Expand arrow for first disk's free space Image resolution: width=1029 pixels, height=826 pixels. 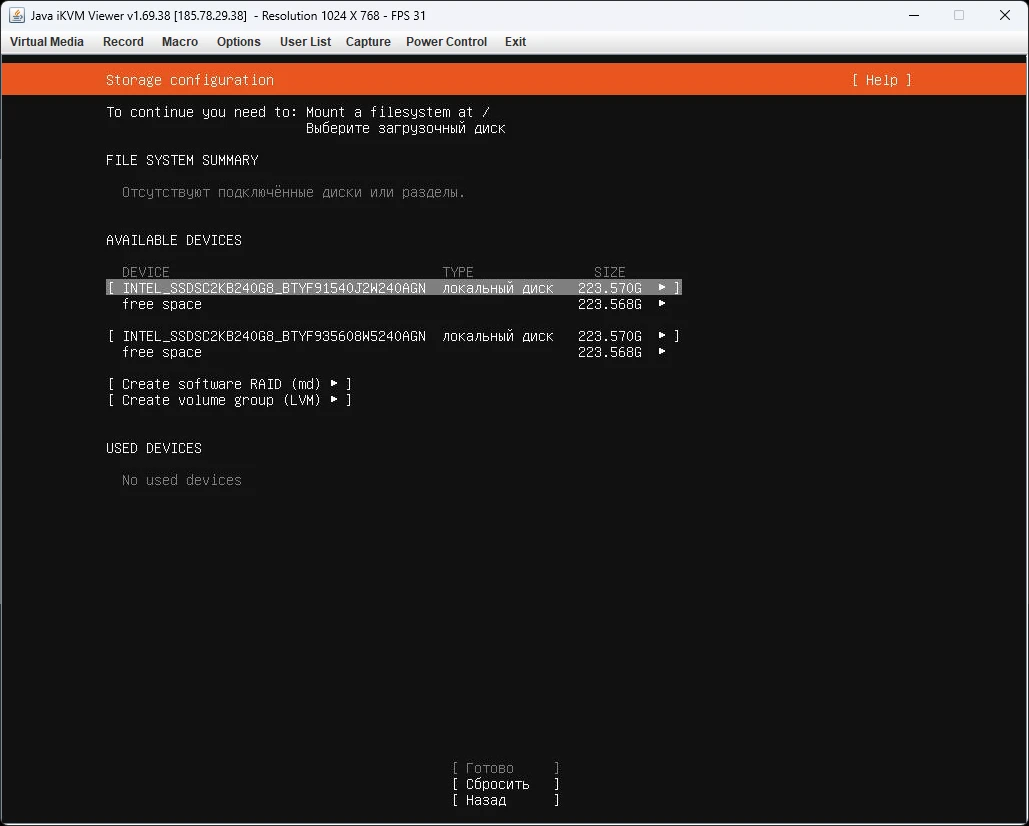coord(662,304)
